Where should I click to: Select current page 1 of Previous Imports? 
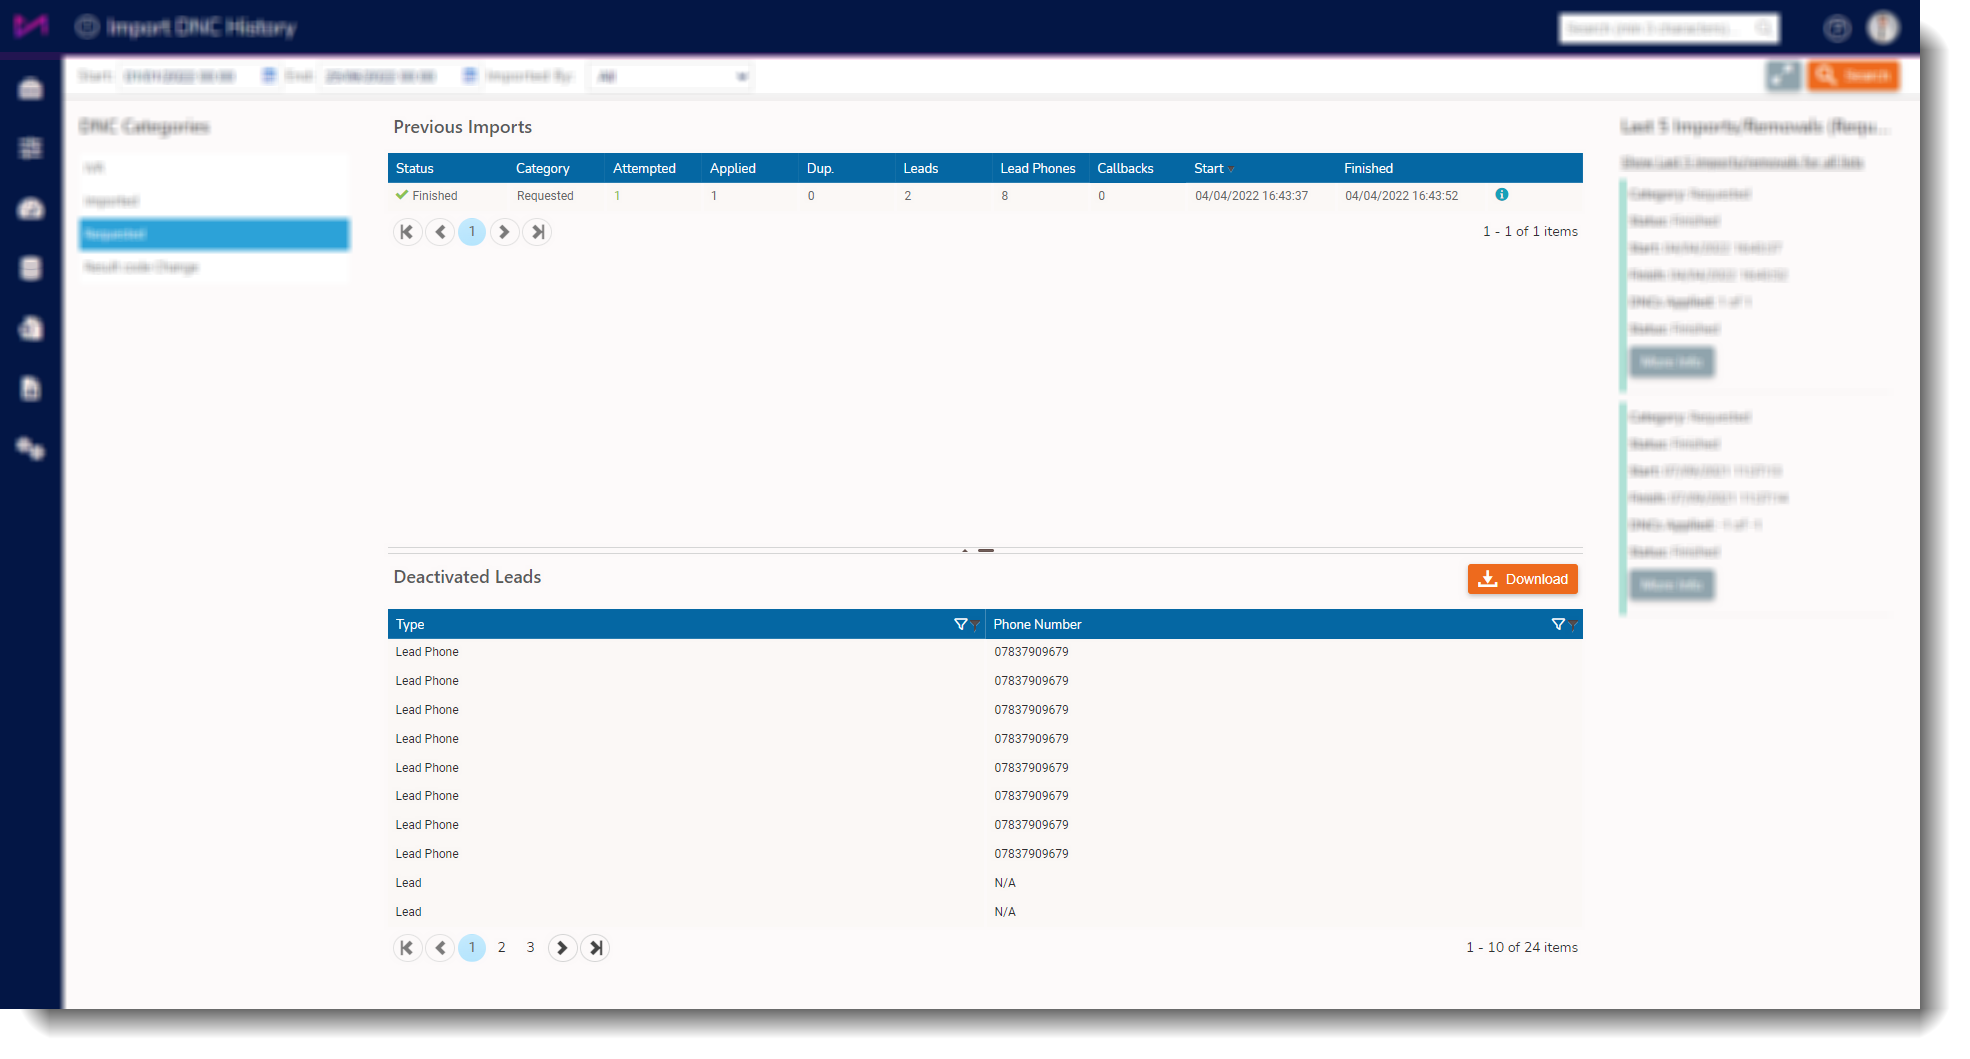click(472, 232)
